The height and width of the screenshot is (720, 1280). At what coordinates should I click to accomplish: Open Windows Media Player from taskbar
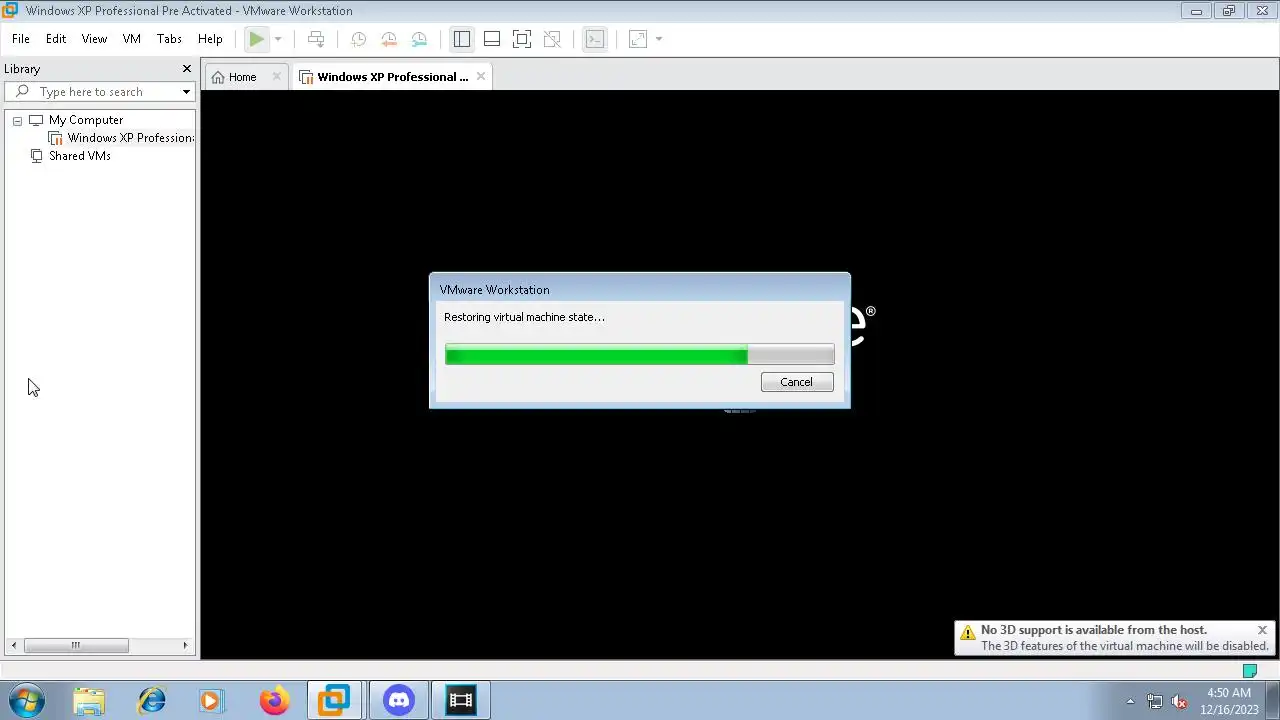210,701
